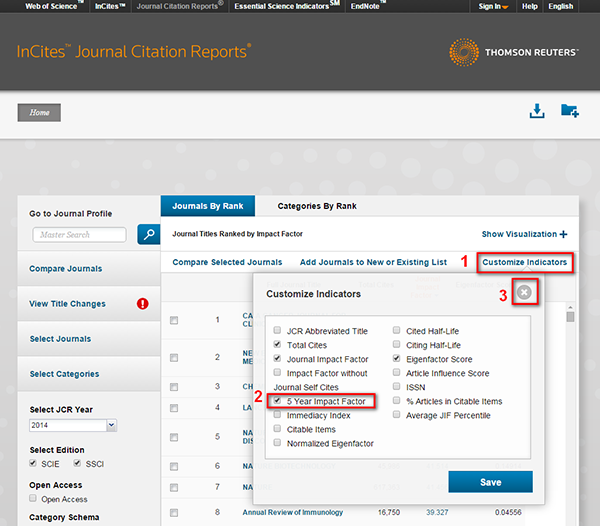
Task: Click Show Visualization
Action: pyautogui.click(x=519, y=234)
